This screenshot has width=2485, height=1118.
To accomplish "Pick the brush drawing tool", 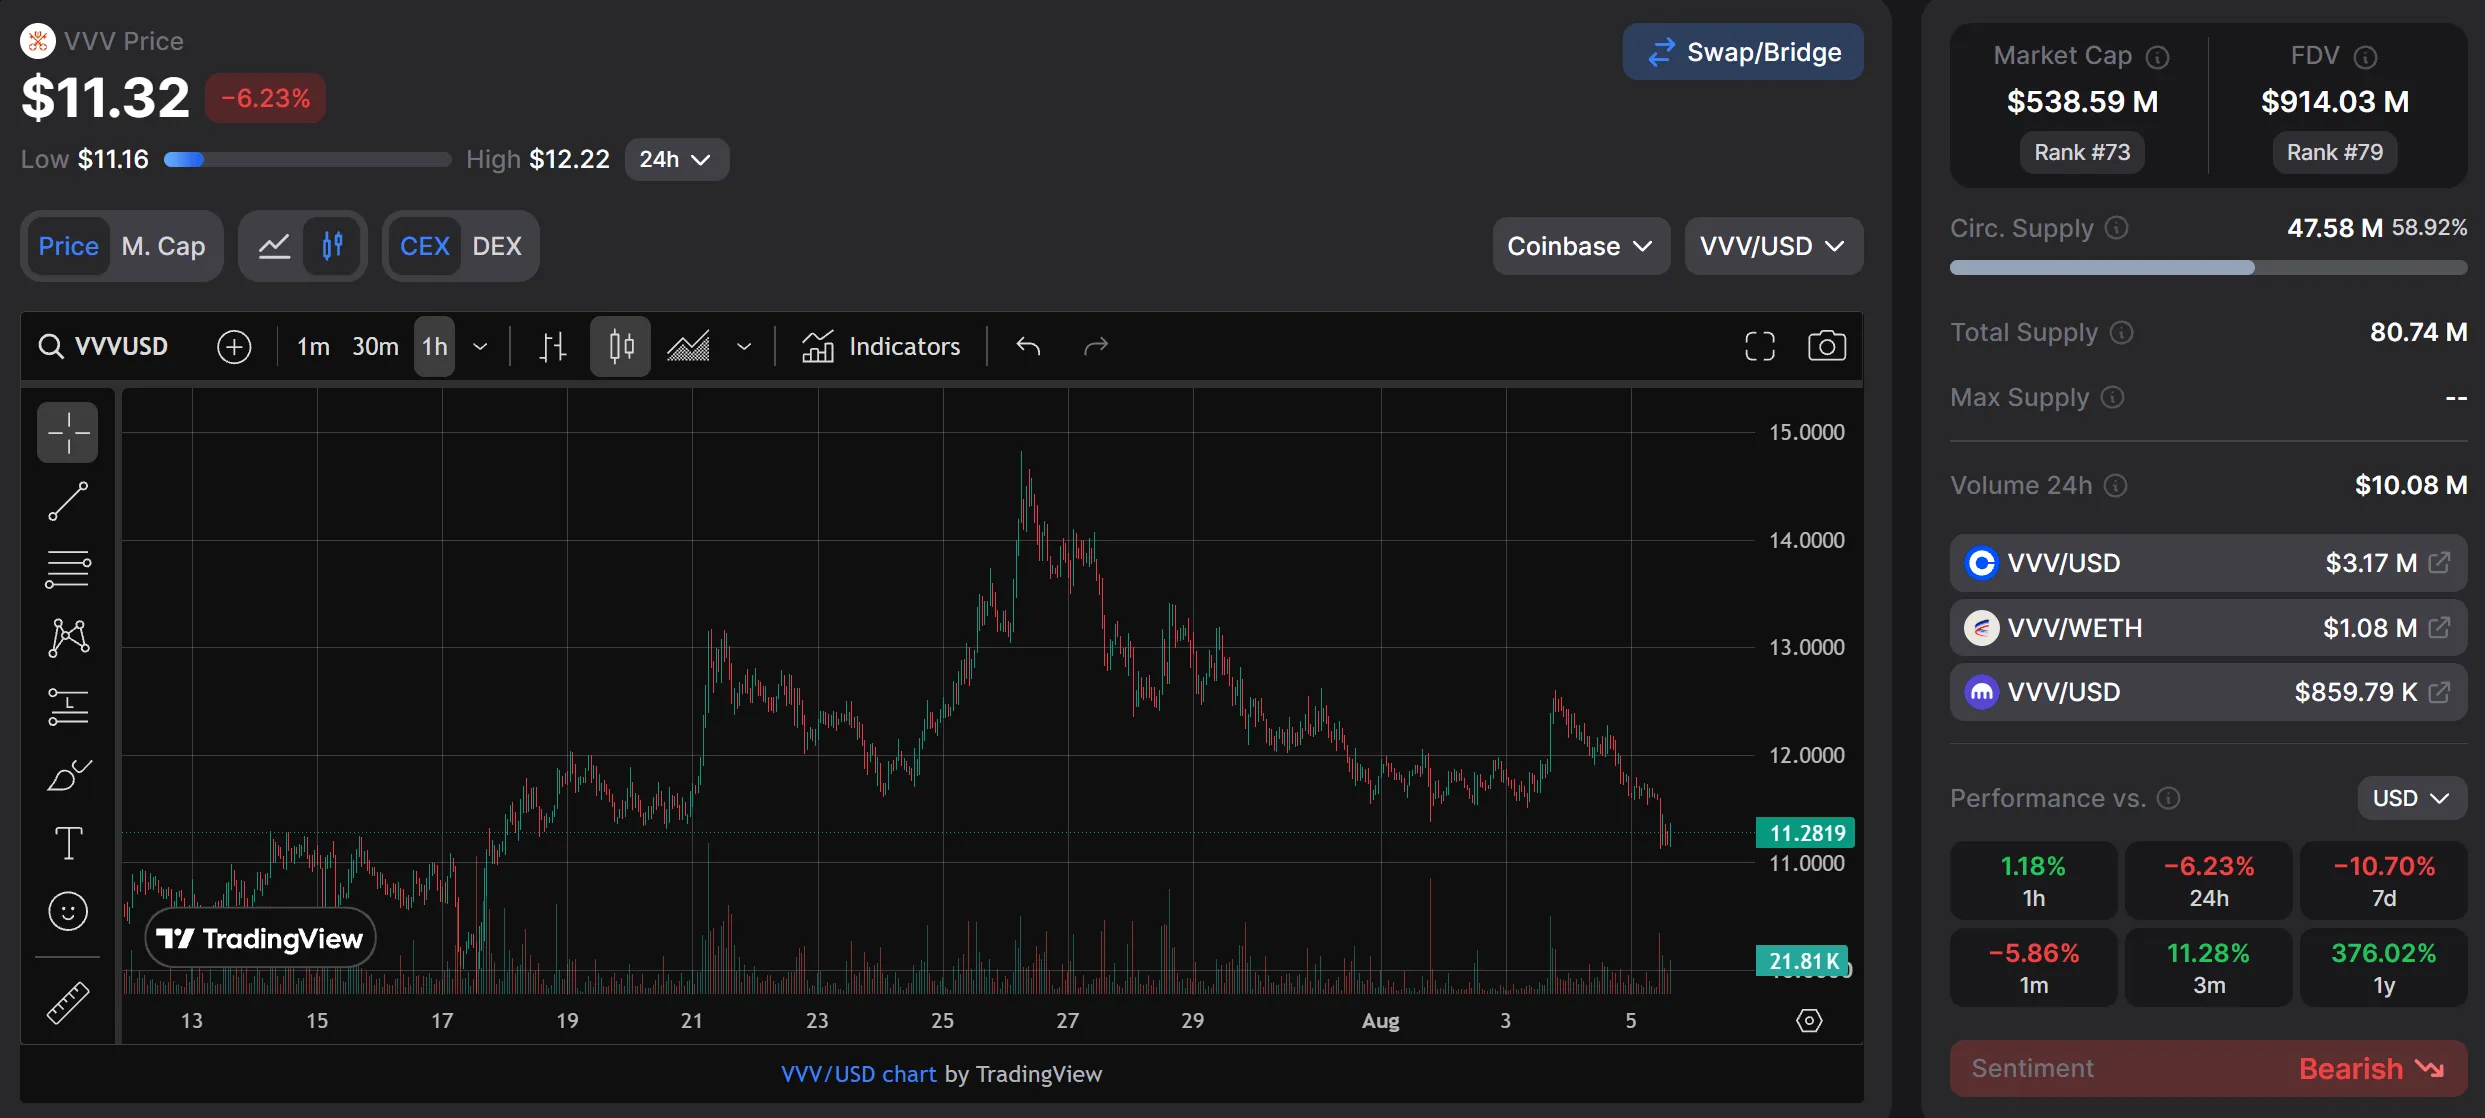I will (x=68, y=775).
